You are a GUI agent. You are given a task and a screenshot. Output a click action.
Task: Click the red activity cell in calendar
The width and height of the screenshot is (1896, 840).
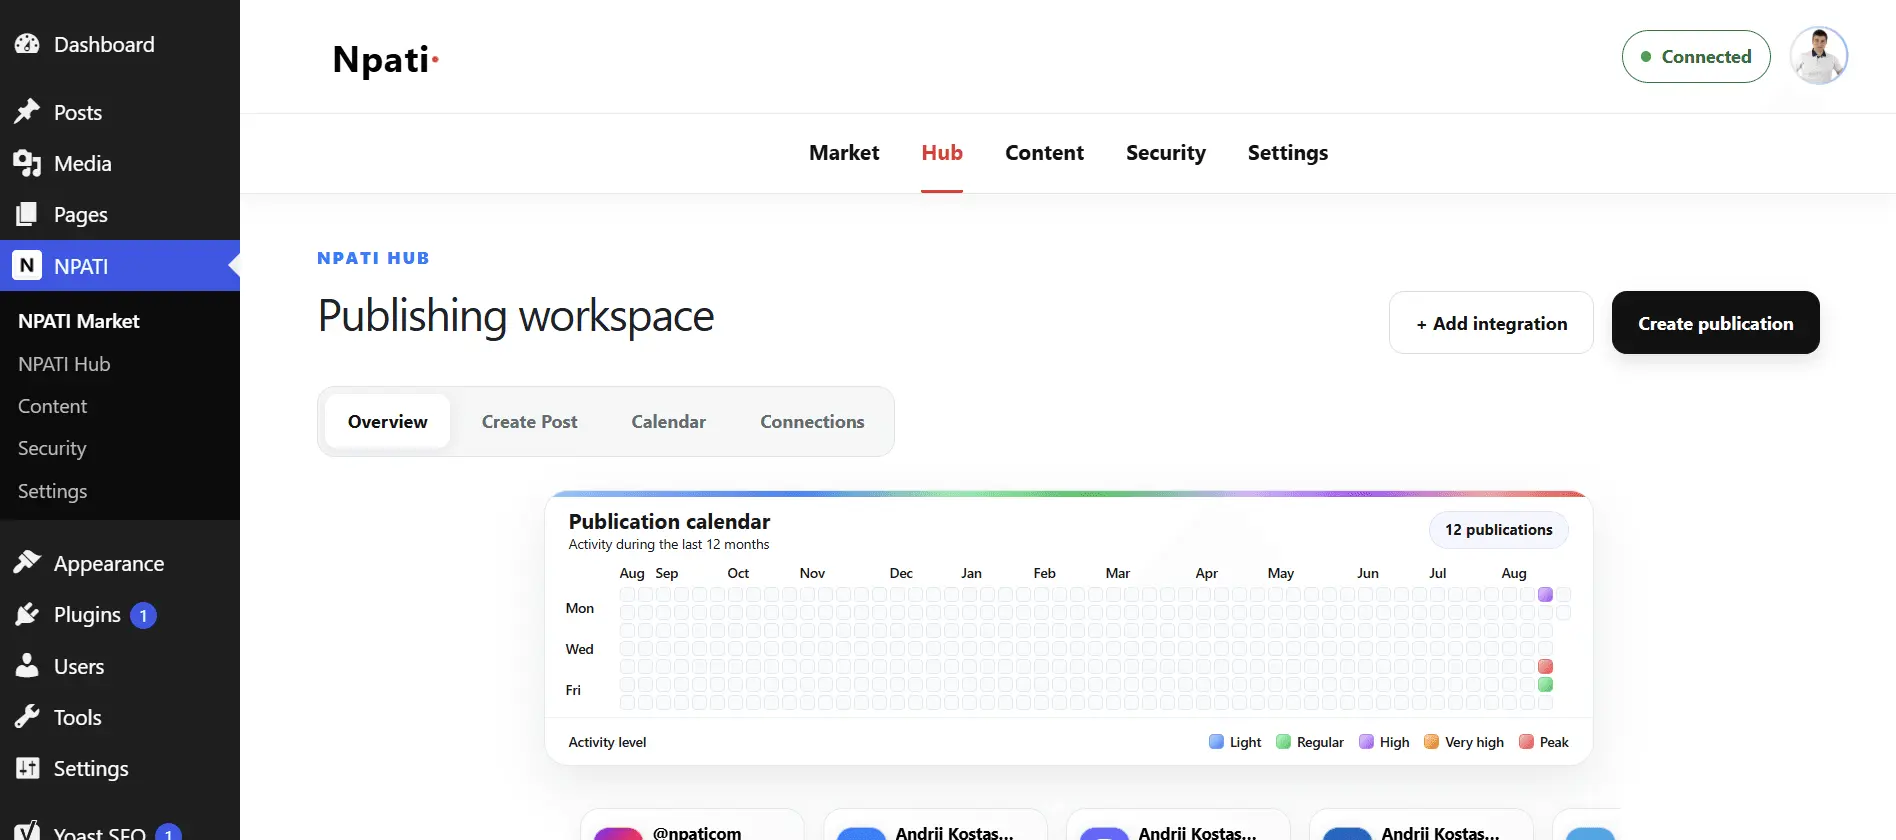pyautogui.click(x=1545, y=666)
